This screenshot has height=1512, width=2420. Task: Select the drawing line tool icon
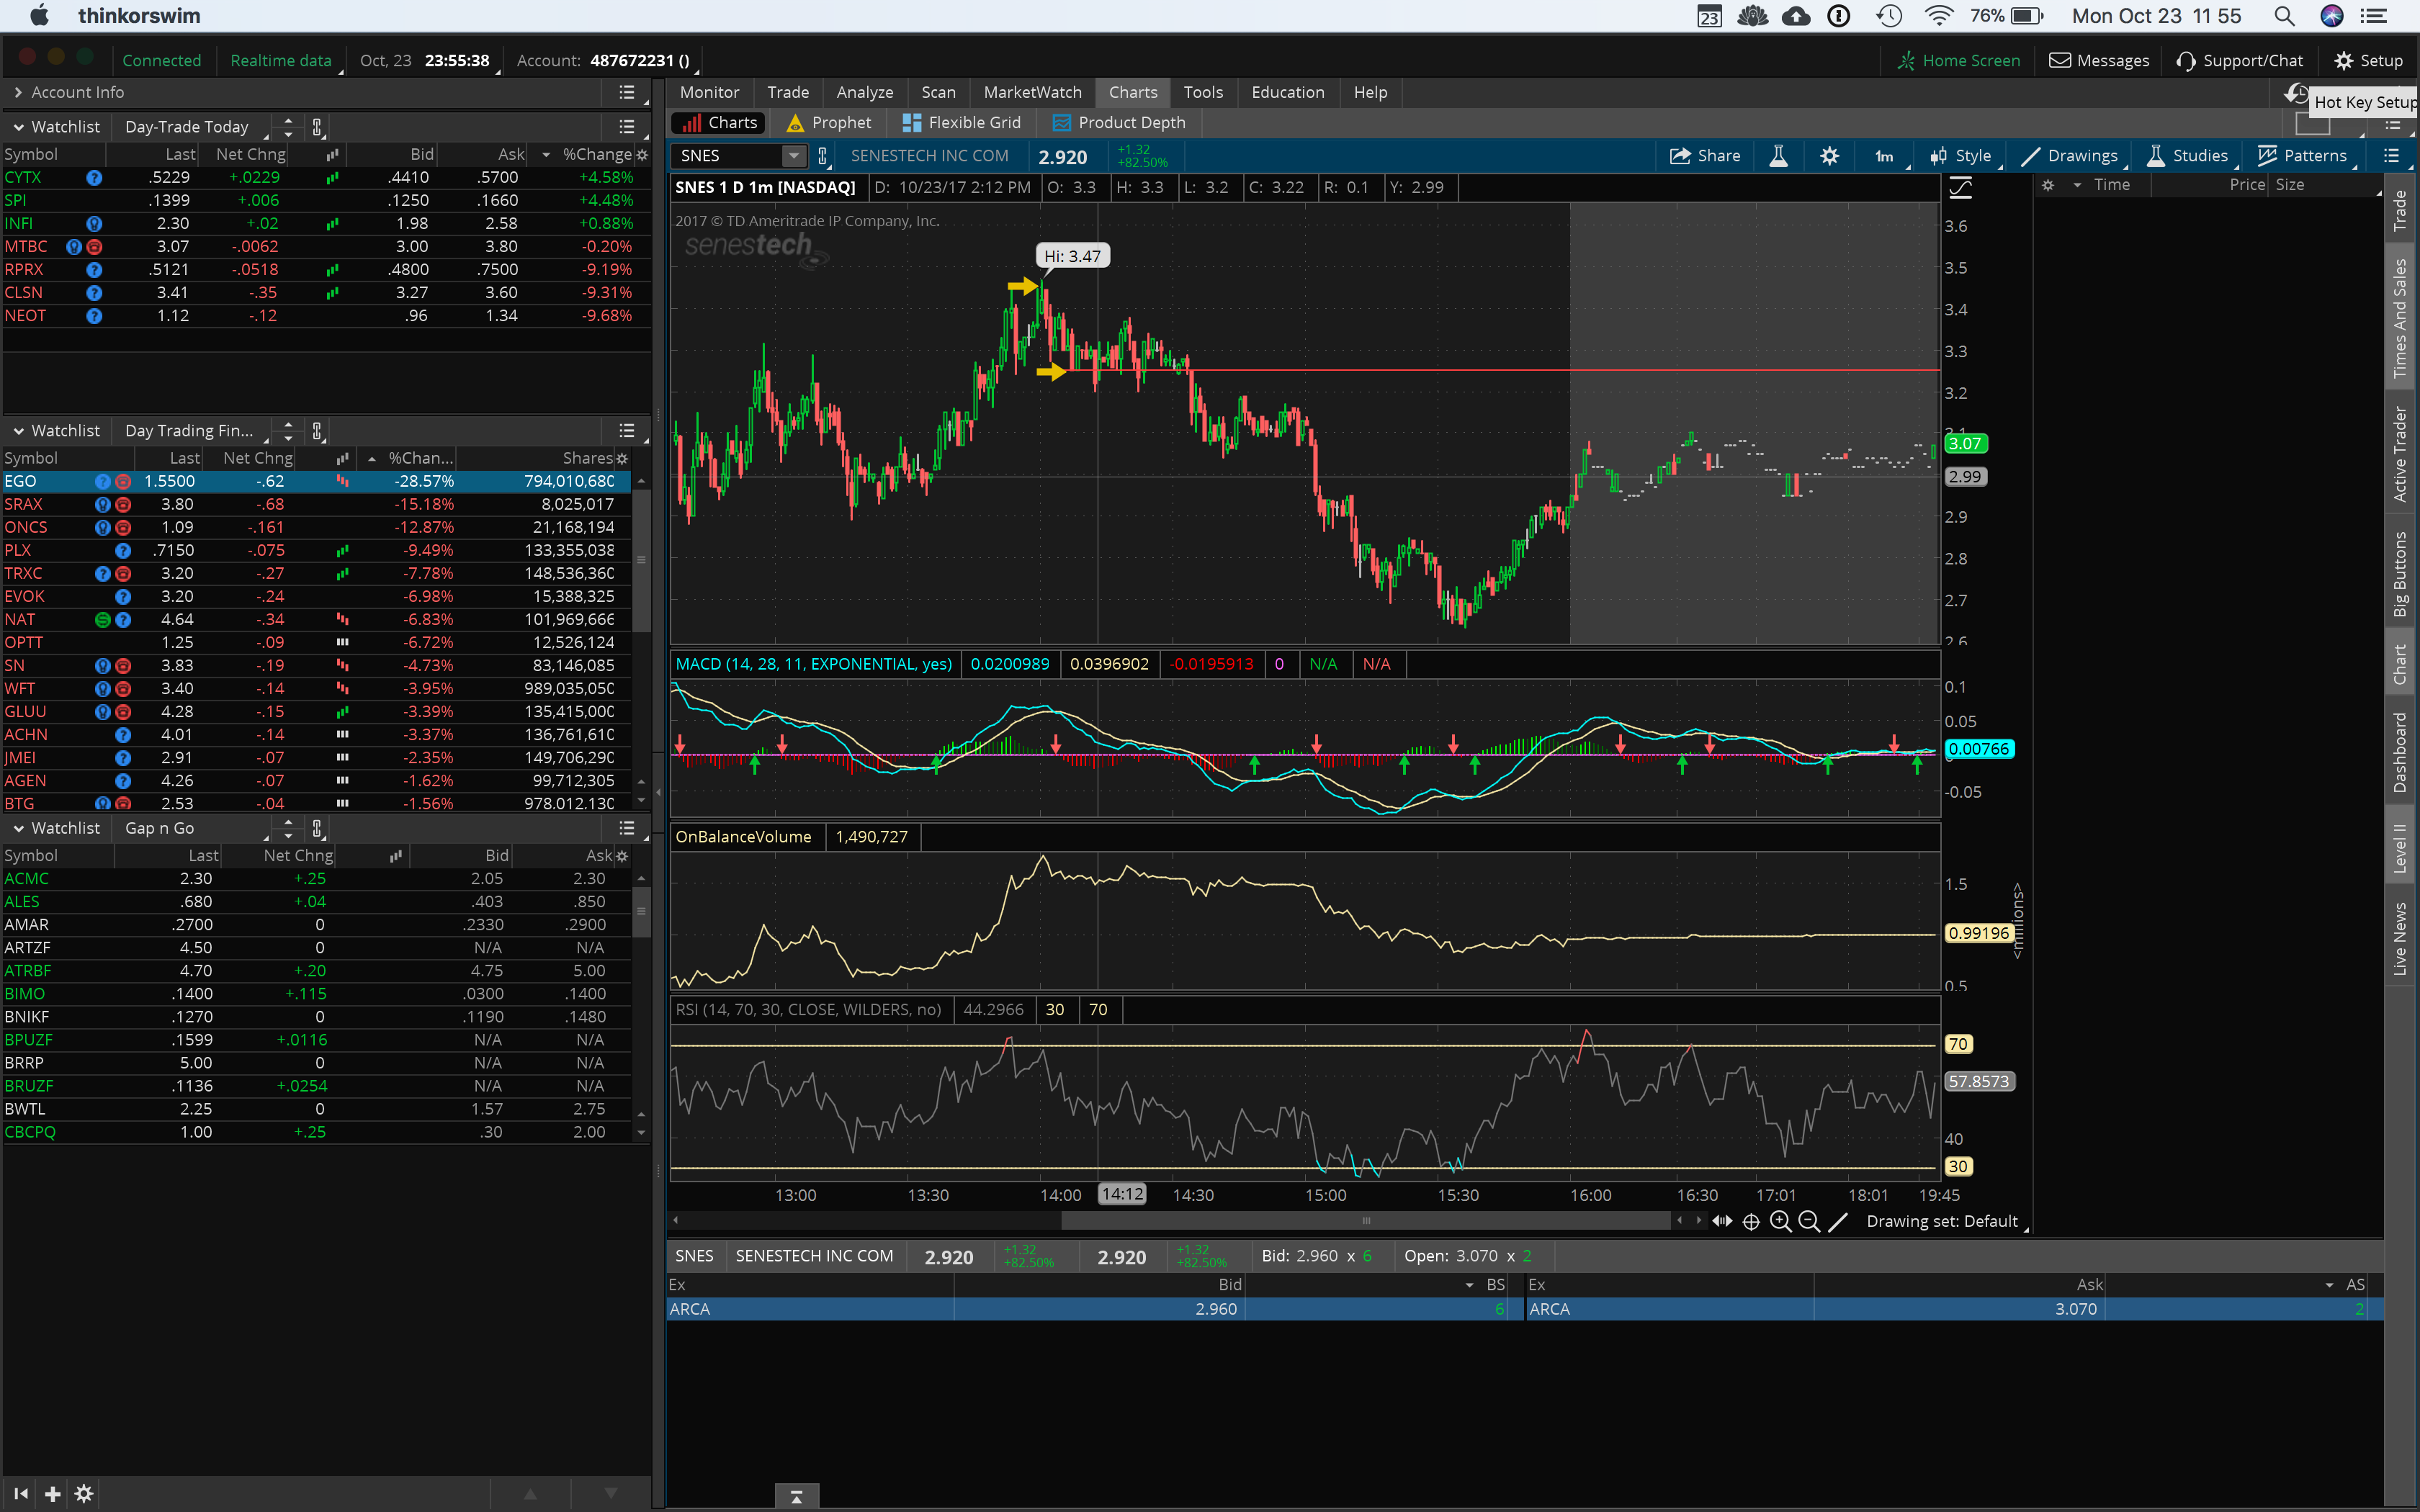pyautogui.click(x=1838, y=1221)
